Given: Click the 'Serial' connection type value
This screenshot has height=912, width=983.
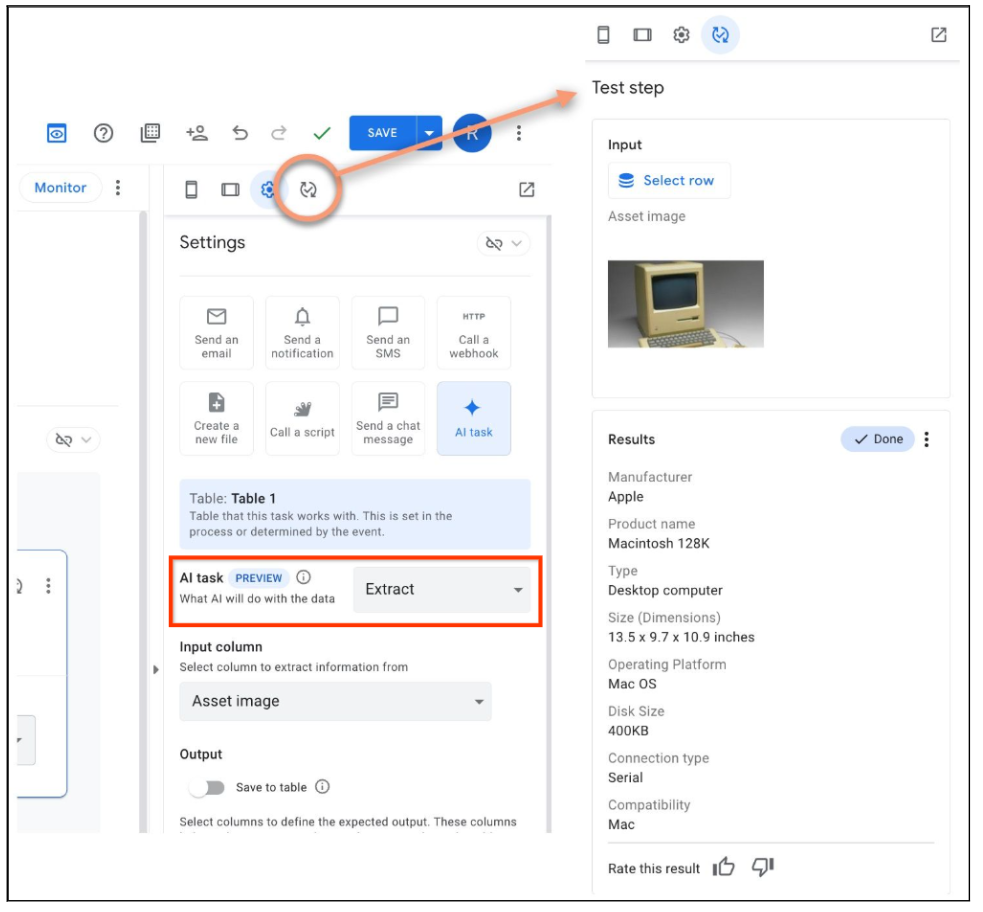Looking at the screenshot, I should coord(625,778).
